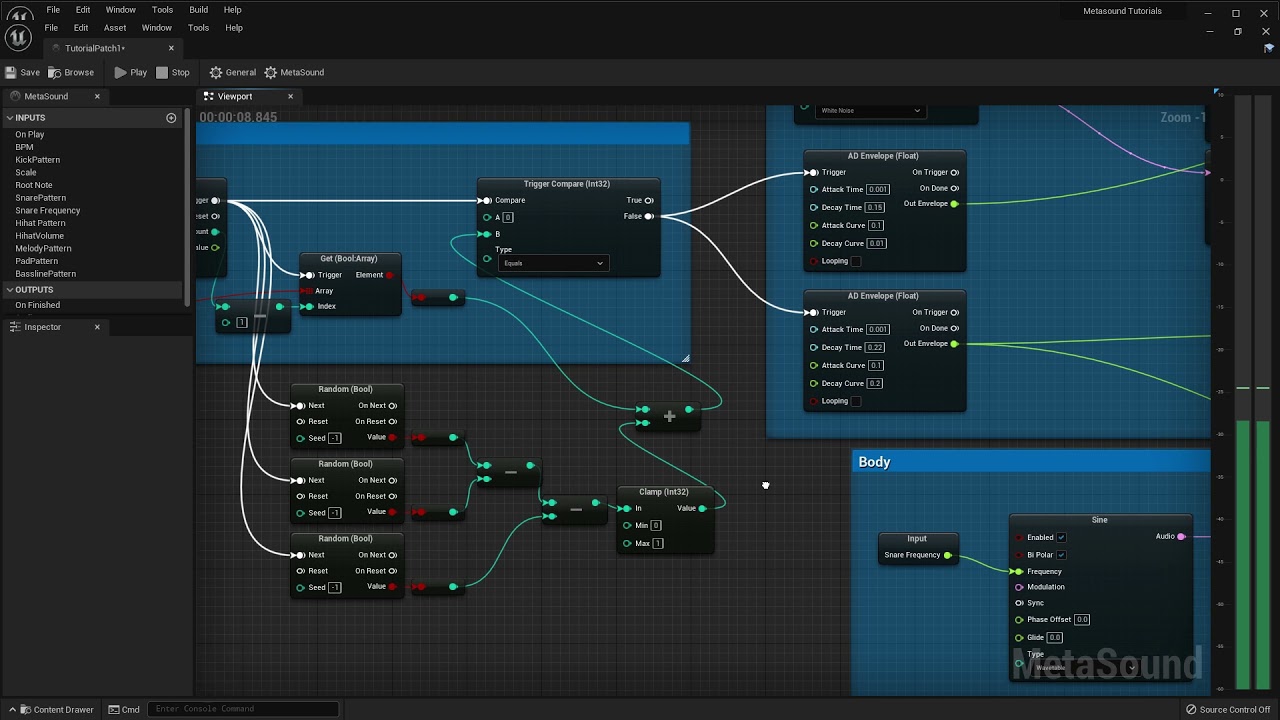Select the KickPattern input
The width and height of the screenshot is (1280, 720).
[38, 160]
